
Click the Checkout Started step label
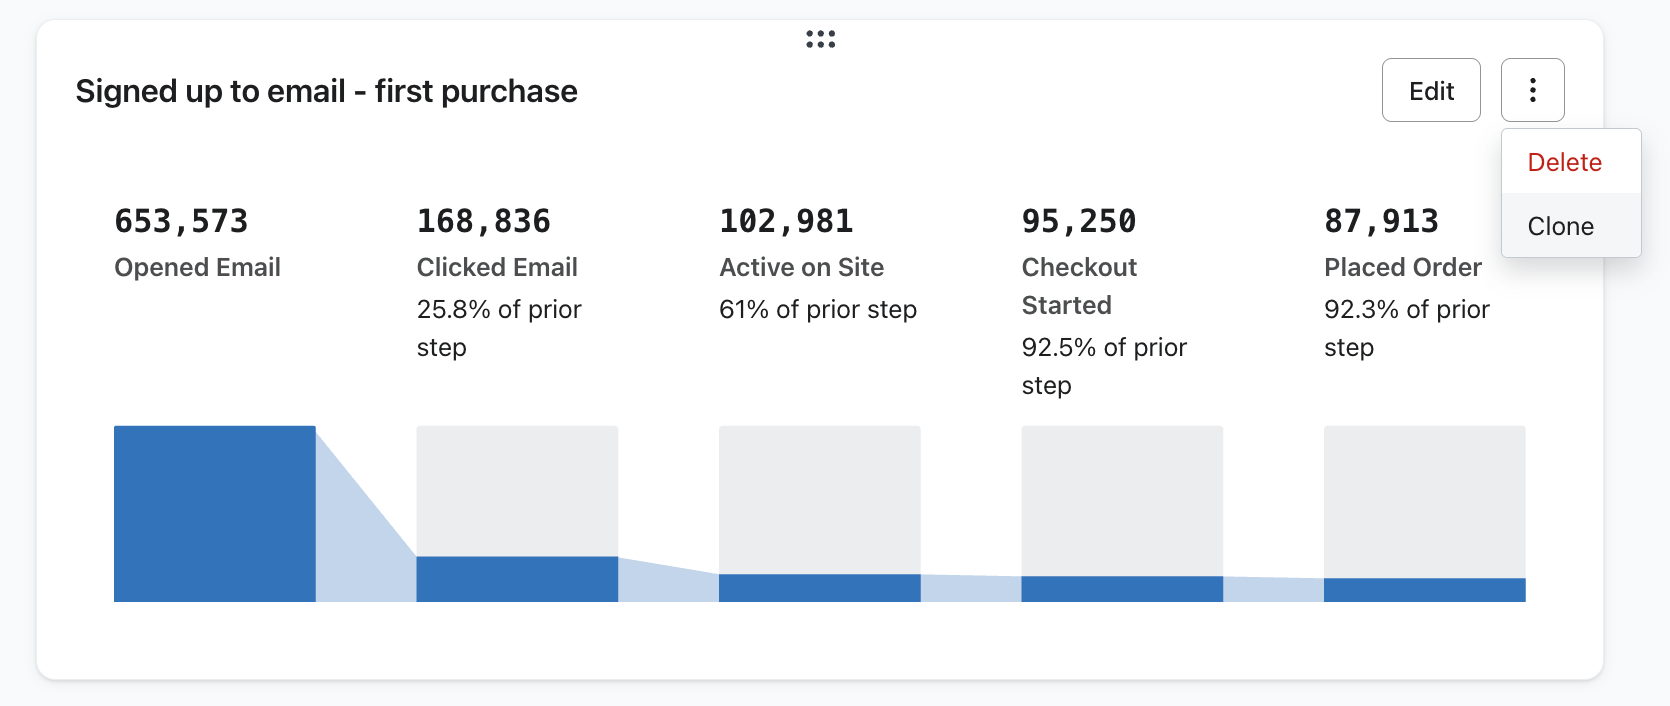[1079, 286]
